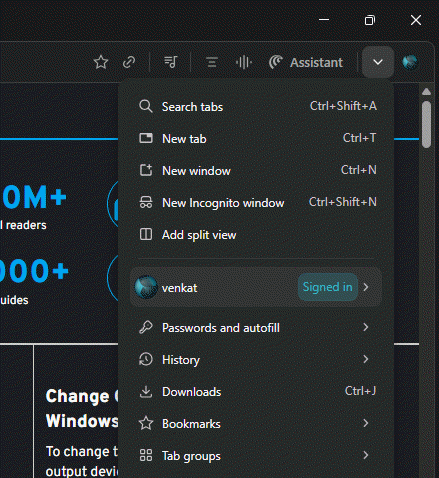
Task: Click the Signed in badge
Action: [x=328, y=287]
